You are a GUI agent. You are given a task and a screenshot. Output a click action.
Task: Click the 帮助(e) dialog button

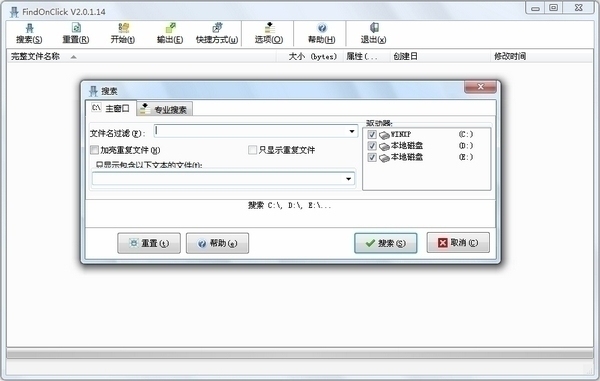tap(217, 243)
